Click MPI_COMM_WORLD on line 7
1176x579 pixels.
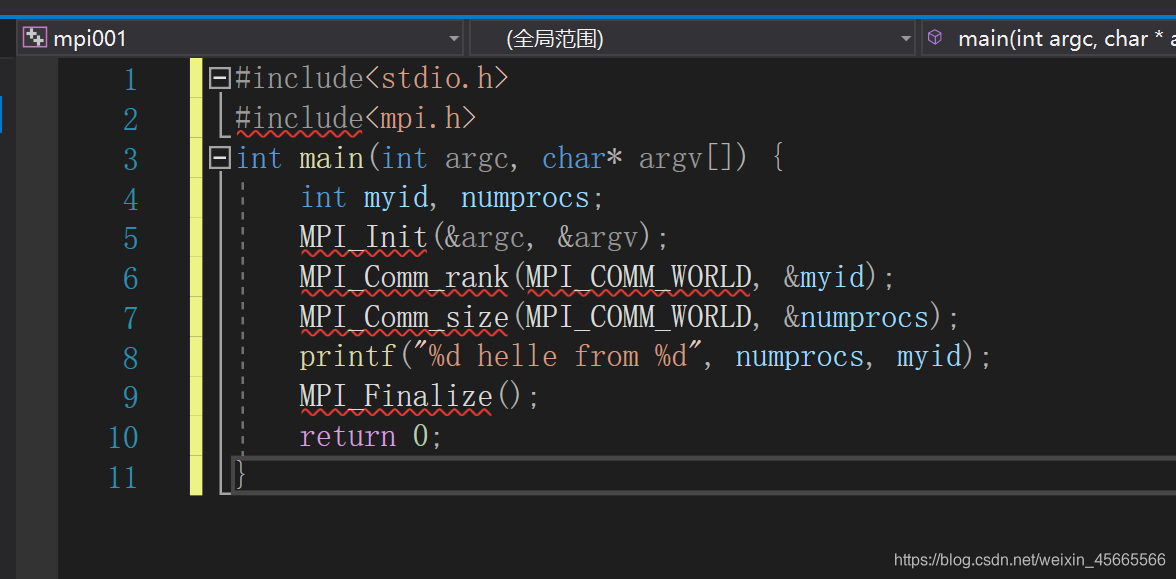click(638, 317)
